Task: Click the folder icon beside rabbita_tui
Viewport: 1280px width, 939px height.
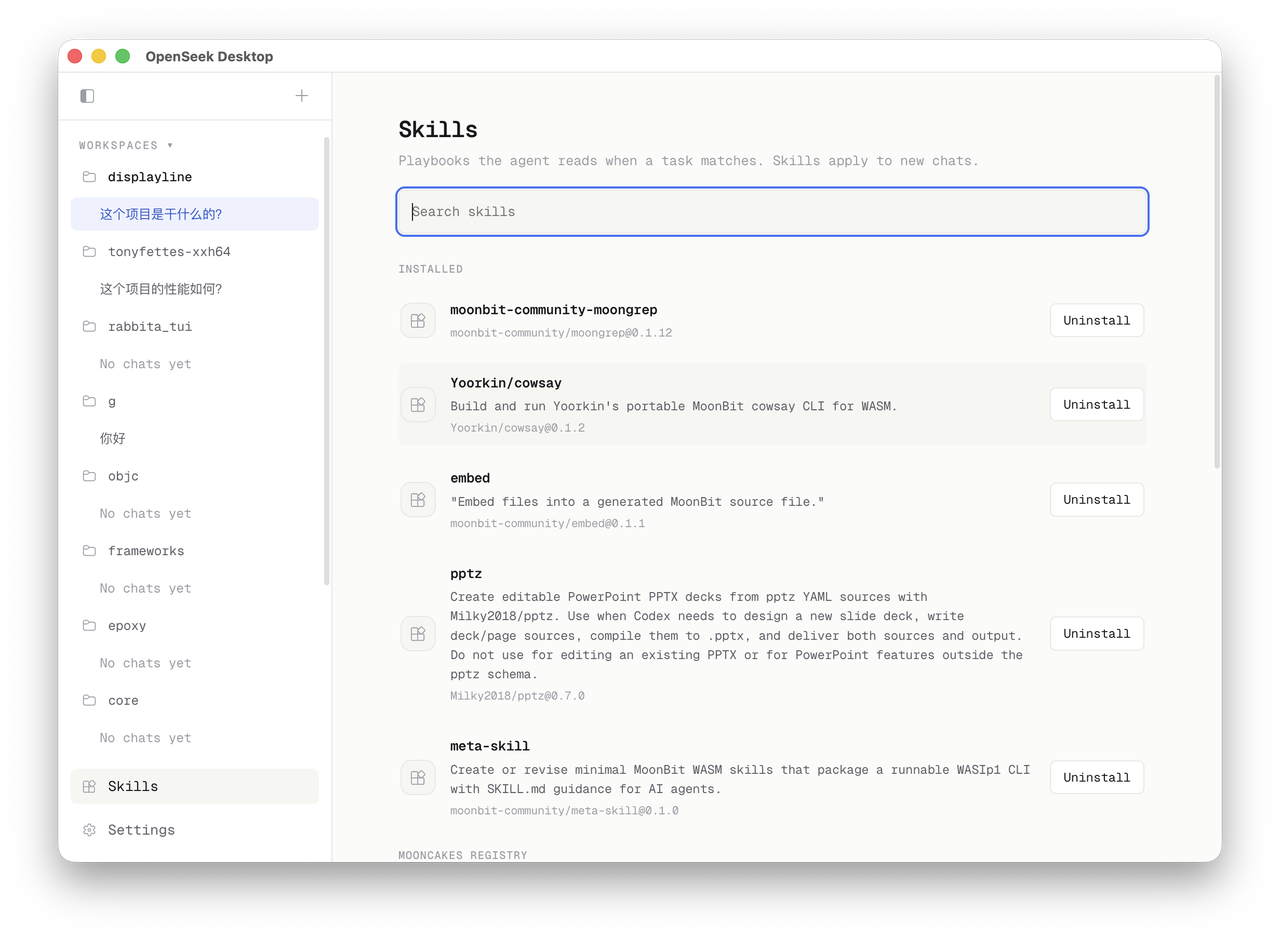Action: [89, 327]
